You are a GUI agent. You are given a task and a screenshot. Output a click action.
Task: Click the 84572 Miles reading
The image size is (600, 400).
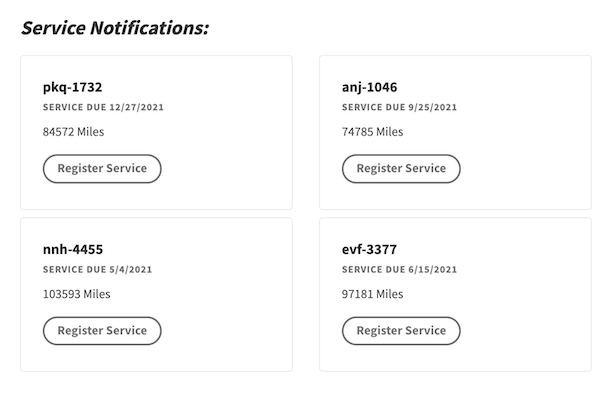(x=73, y=131)
